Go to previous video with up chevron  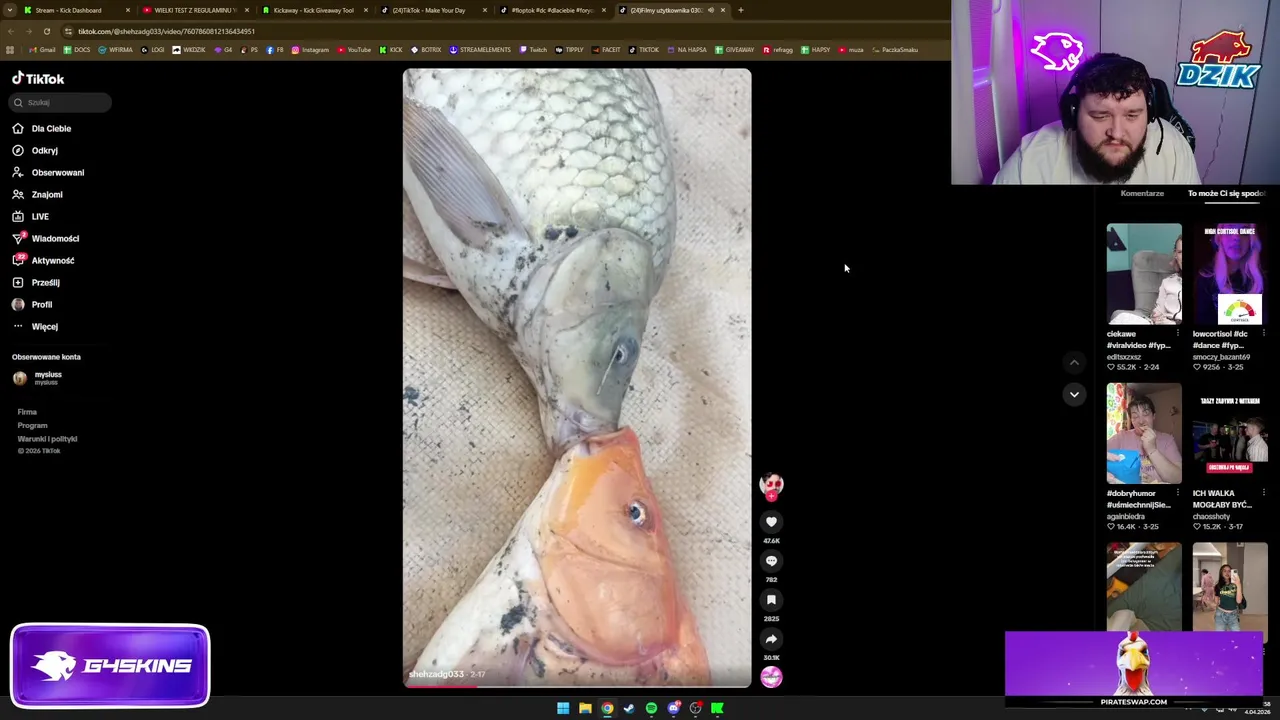tap(1074, 362)
